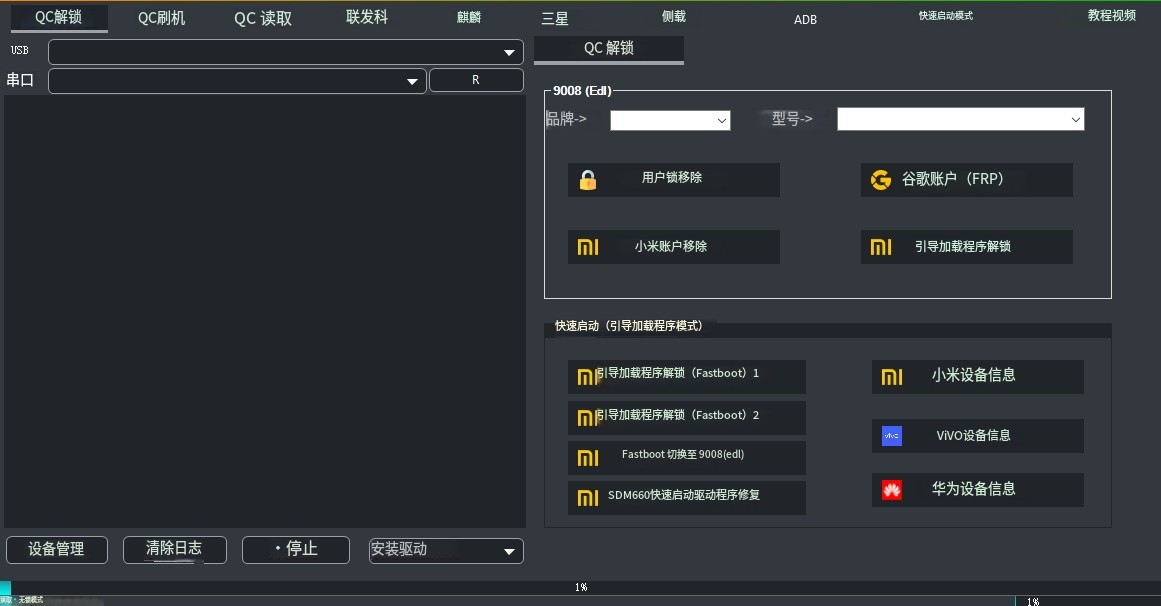Viewport: 1161px width, 606px height.
Task: Click the 清除日志 button
Action: click(175, 550)
